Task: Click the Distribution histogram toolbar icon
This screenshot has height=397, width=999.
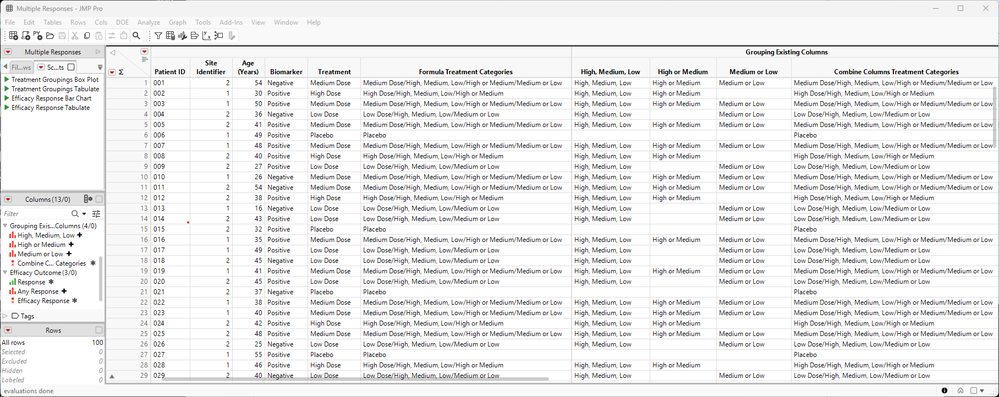Action: tap(182, 36)
